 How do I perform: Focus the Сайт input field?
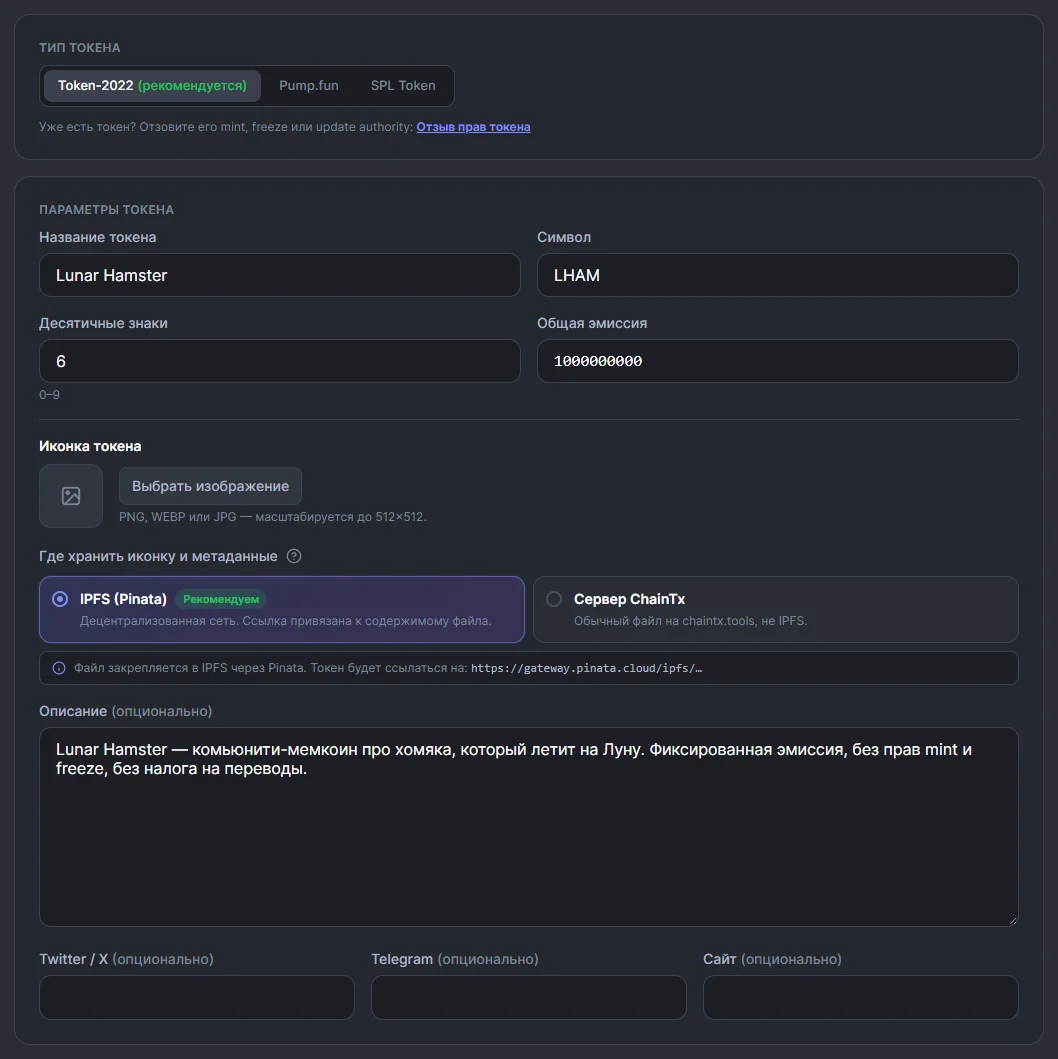pyautogui.click(x=860, y=997)
